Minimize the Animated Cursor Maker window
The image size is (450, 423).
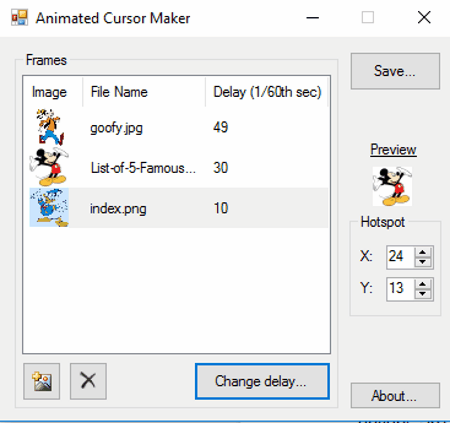[x=313, y=18]
